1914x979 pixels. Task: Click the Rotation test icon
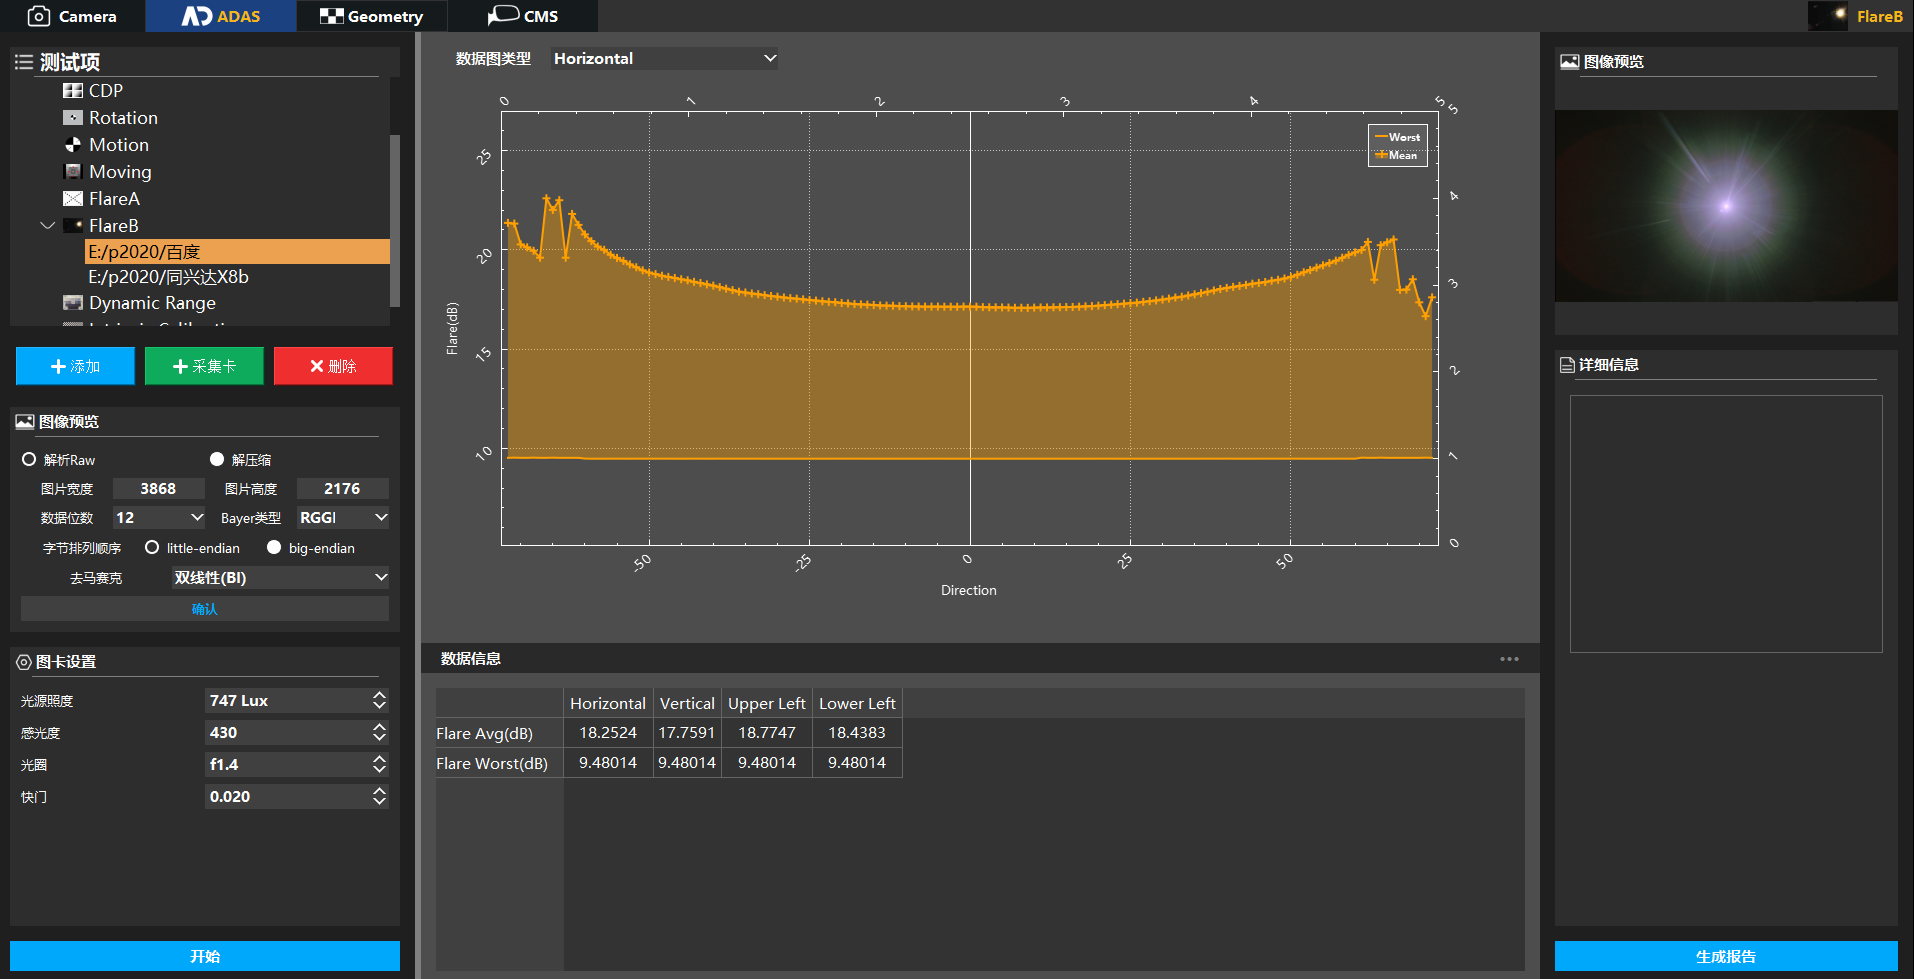click(72, 118)
